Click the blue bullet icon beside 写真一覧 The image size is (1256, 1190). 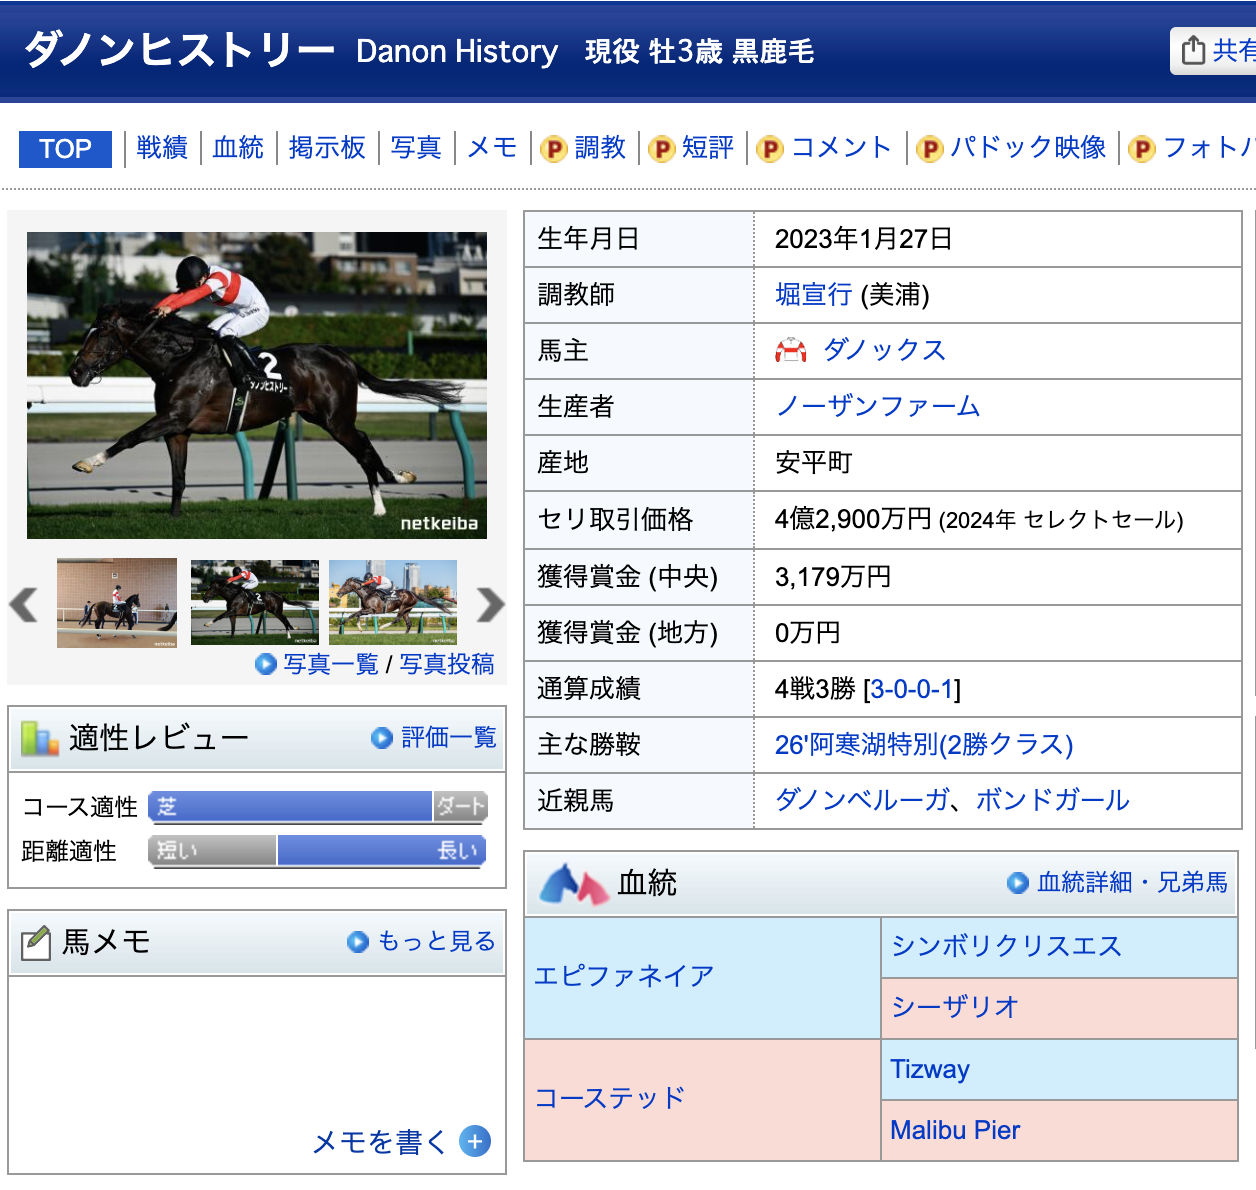pos(266,664)
